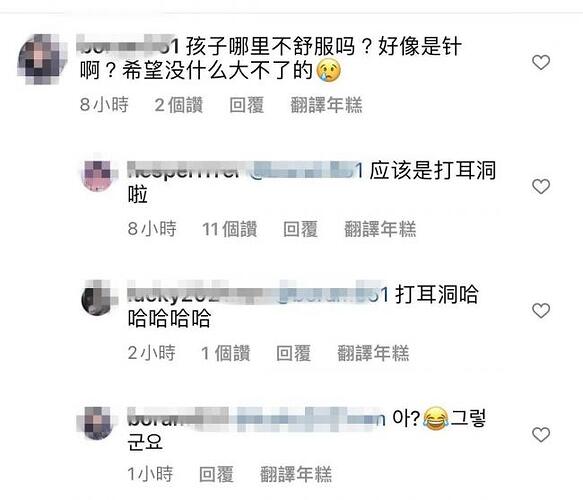Translate the Korean 그렇군요 reply
583x500 pixels.
pyautogui.click(x=296, y=474)
